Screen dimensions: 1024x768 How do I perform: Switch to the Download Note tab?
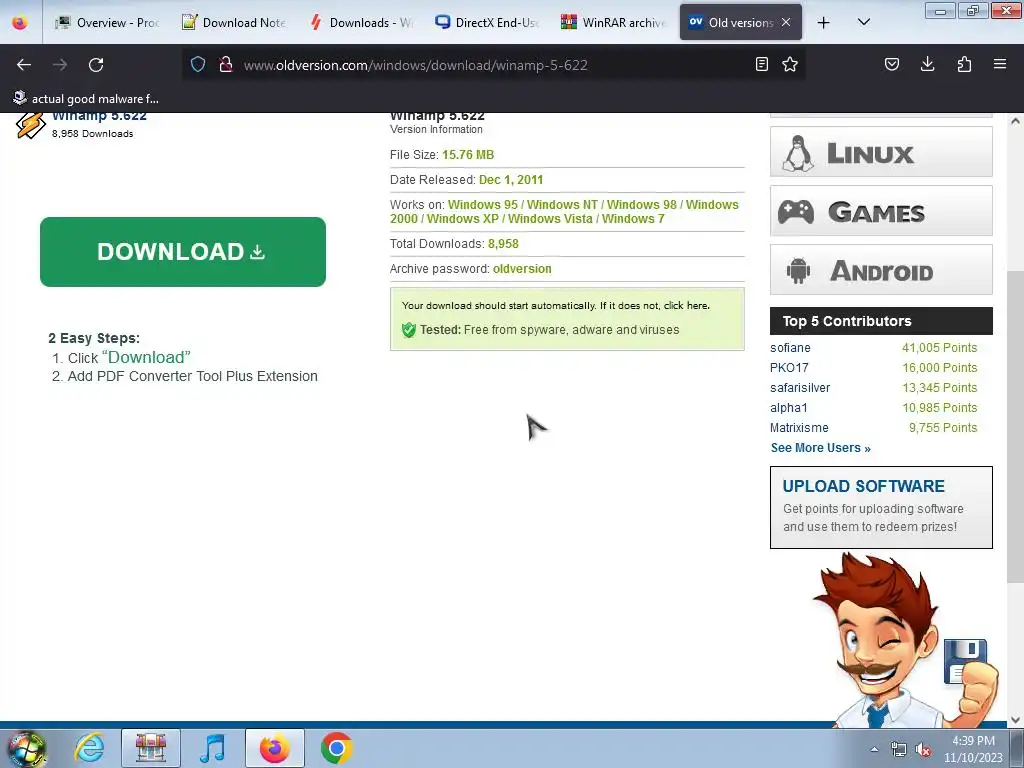234,22
